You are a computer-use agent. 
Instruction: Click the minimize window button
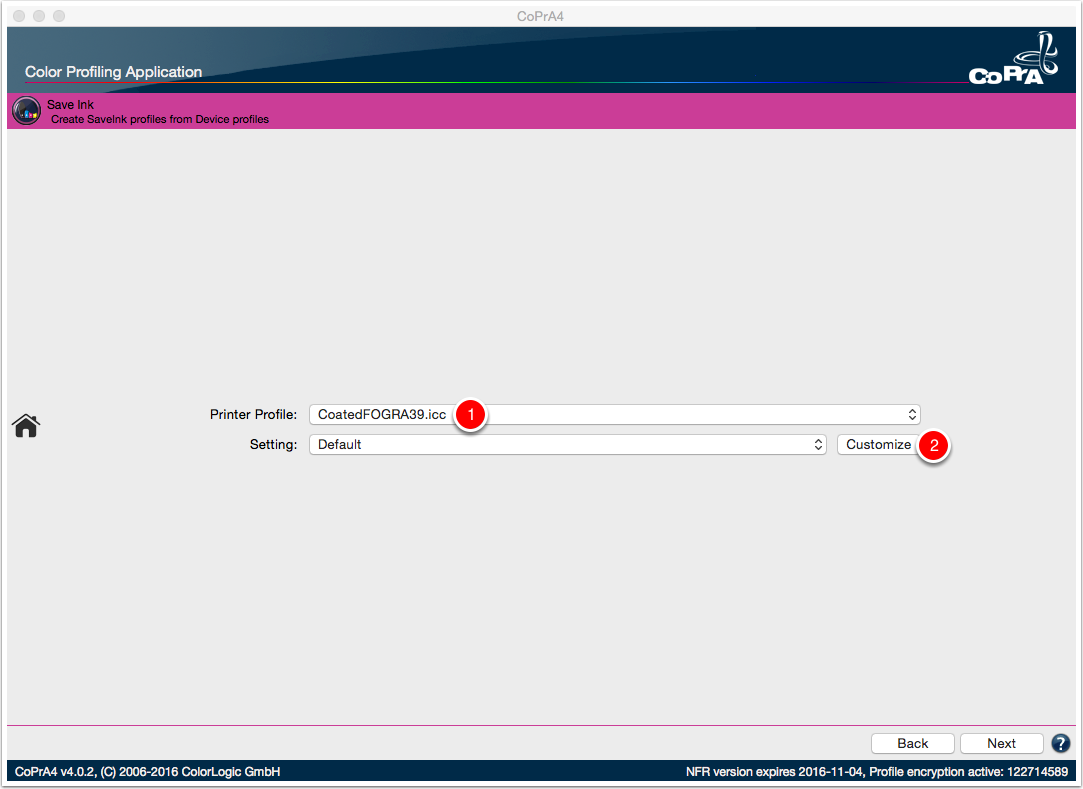point(39,16)
